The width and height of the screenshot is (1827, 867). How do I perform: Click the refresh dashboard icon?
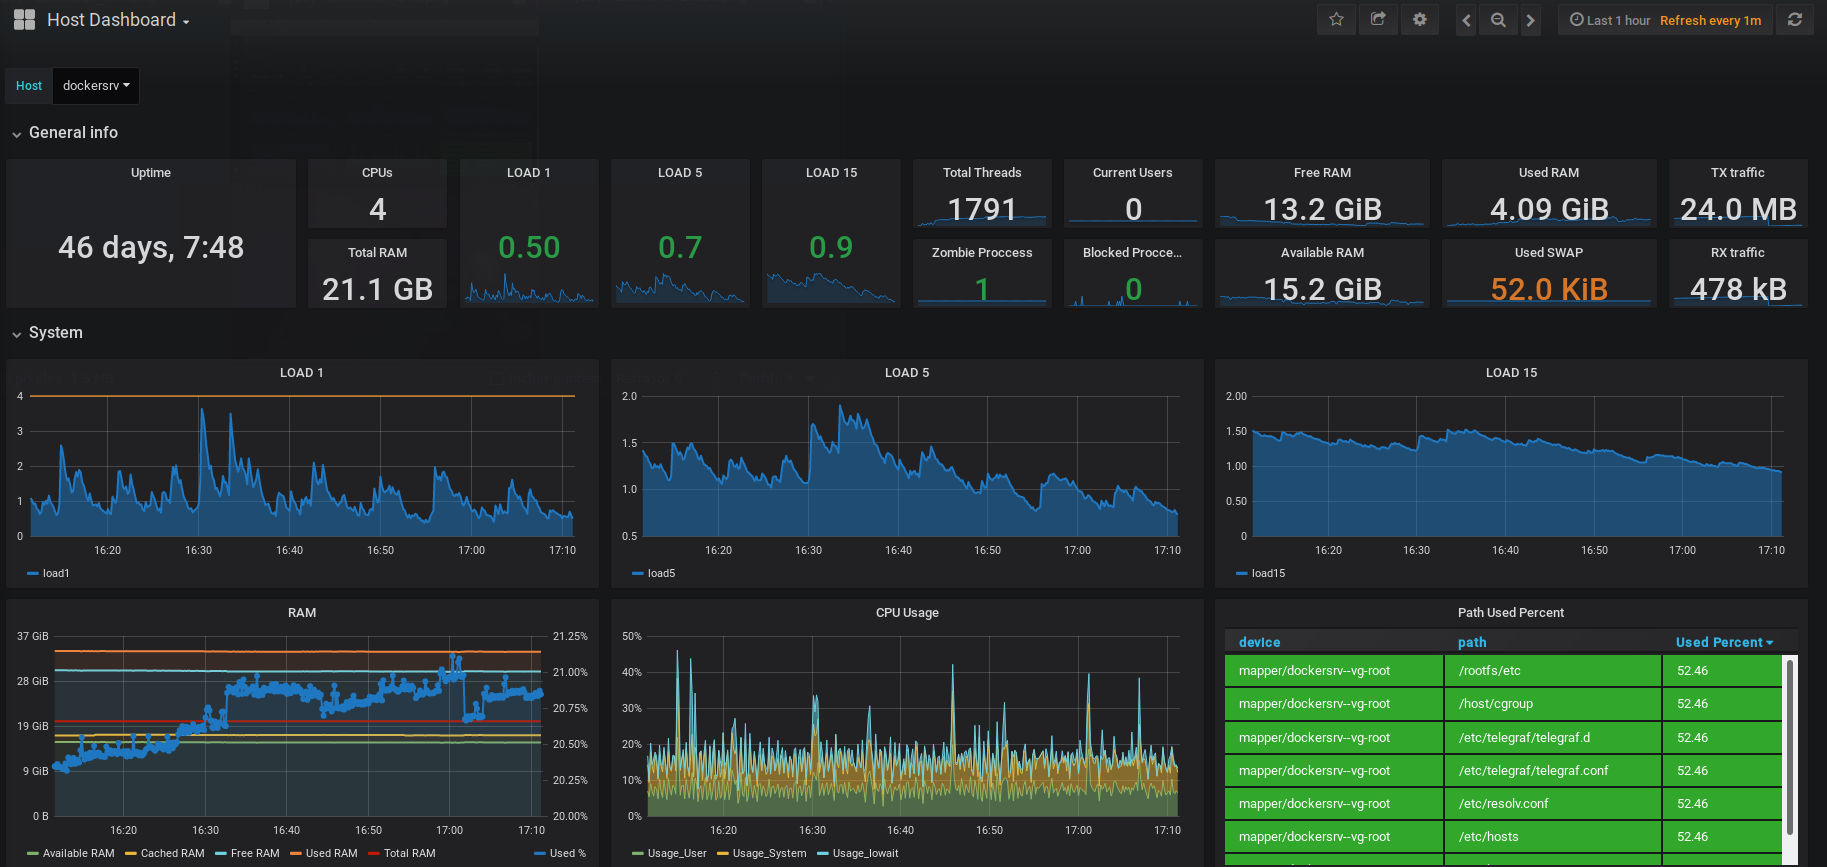coord(1795,20)
